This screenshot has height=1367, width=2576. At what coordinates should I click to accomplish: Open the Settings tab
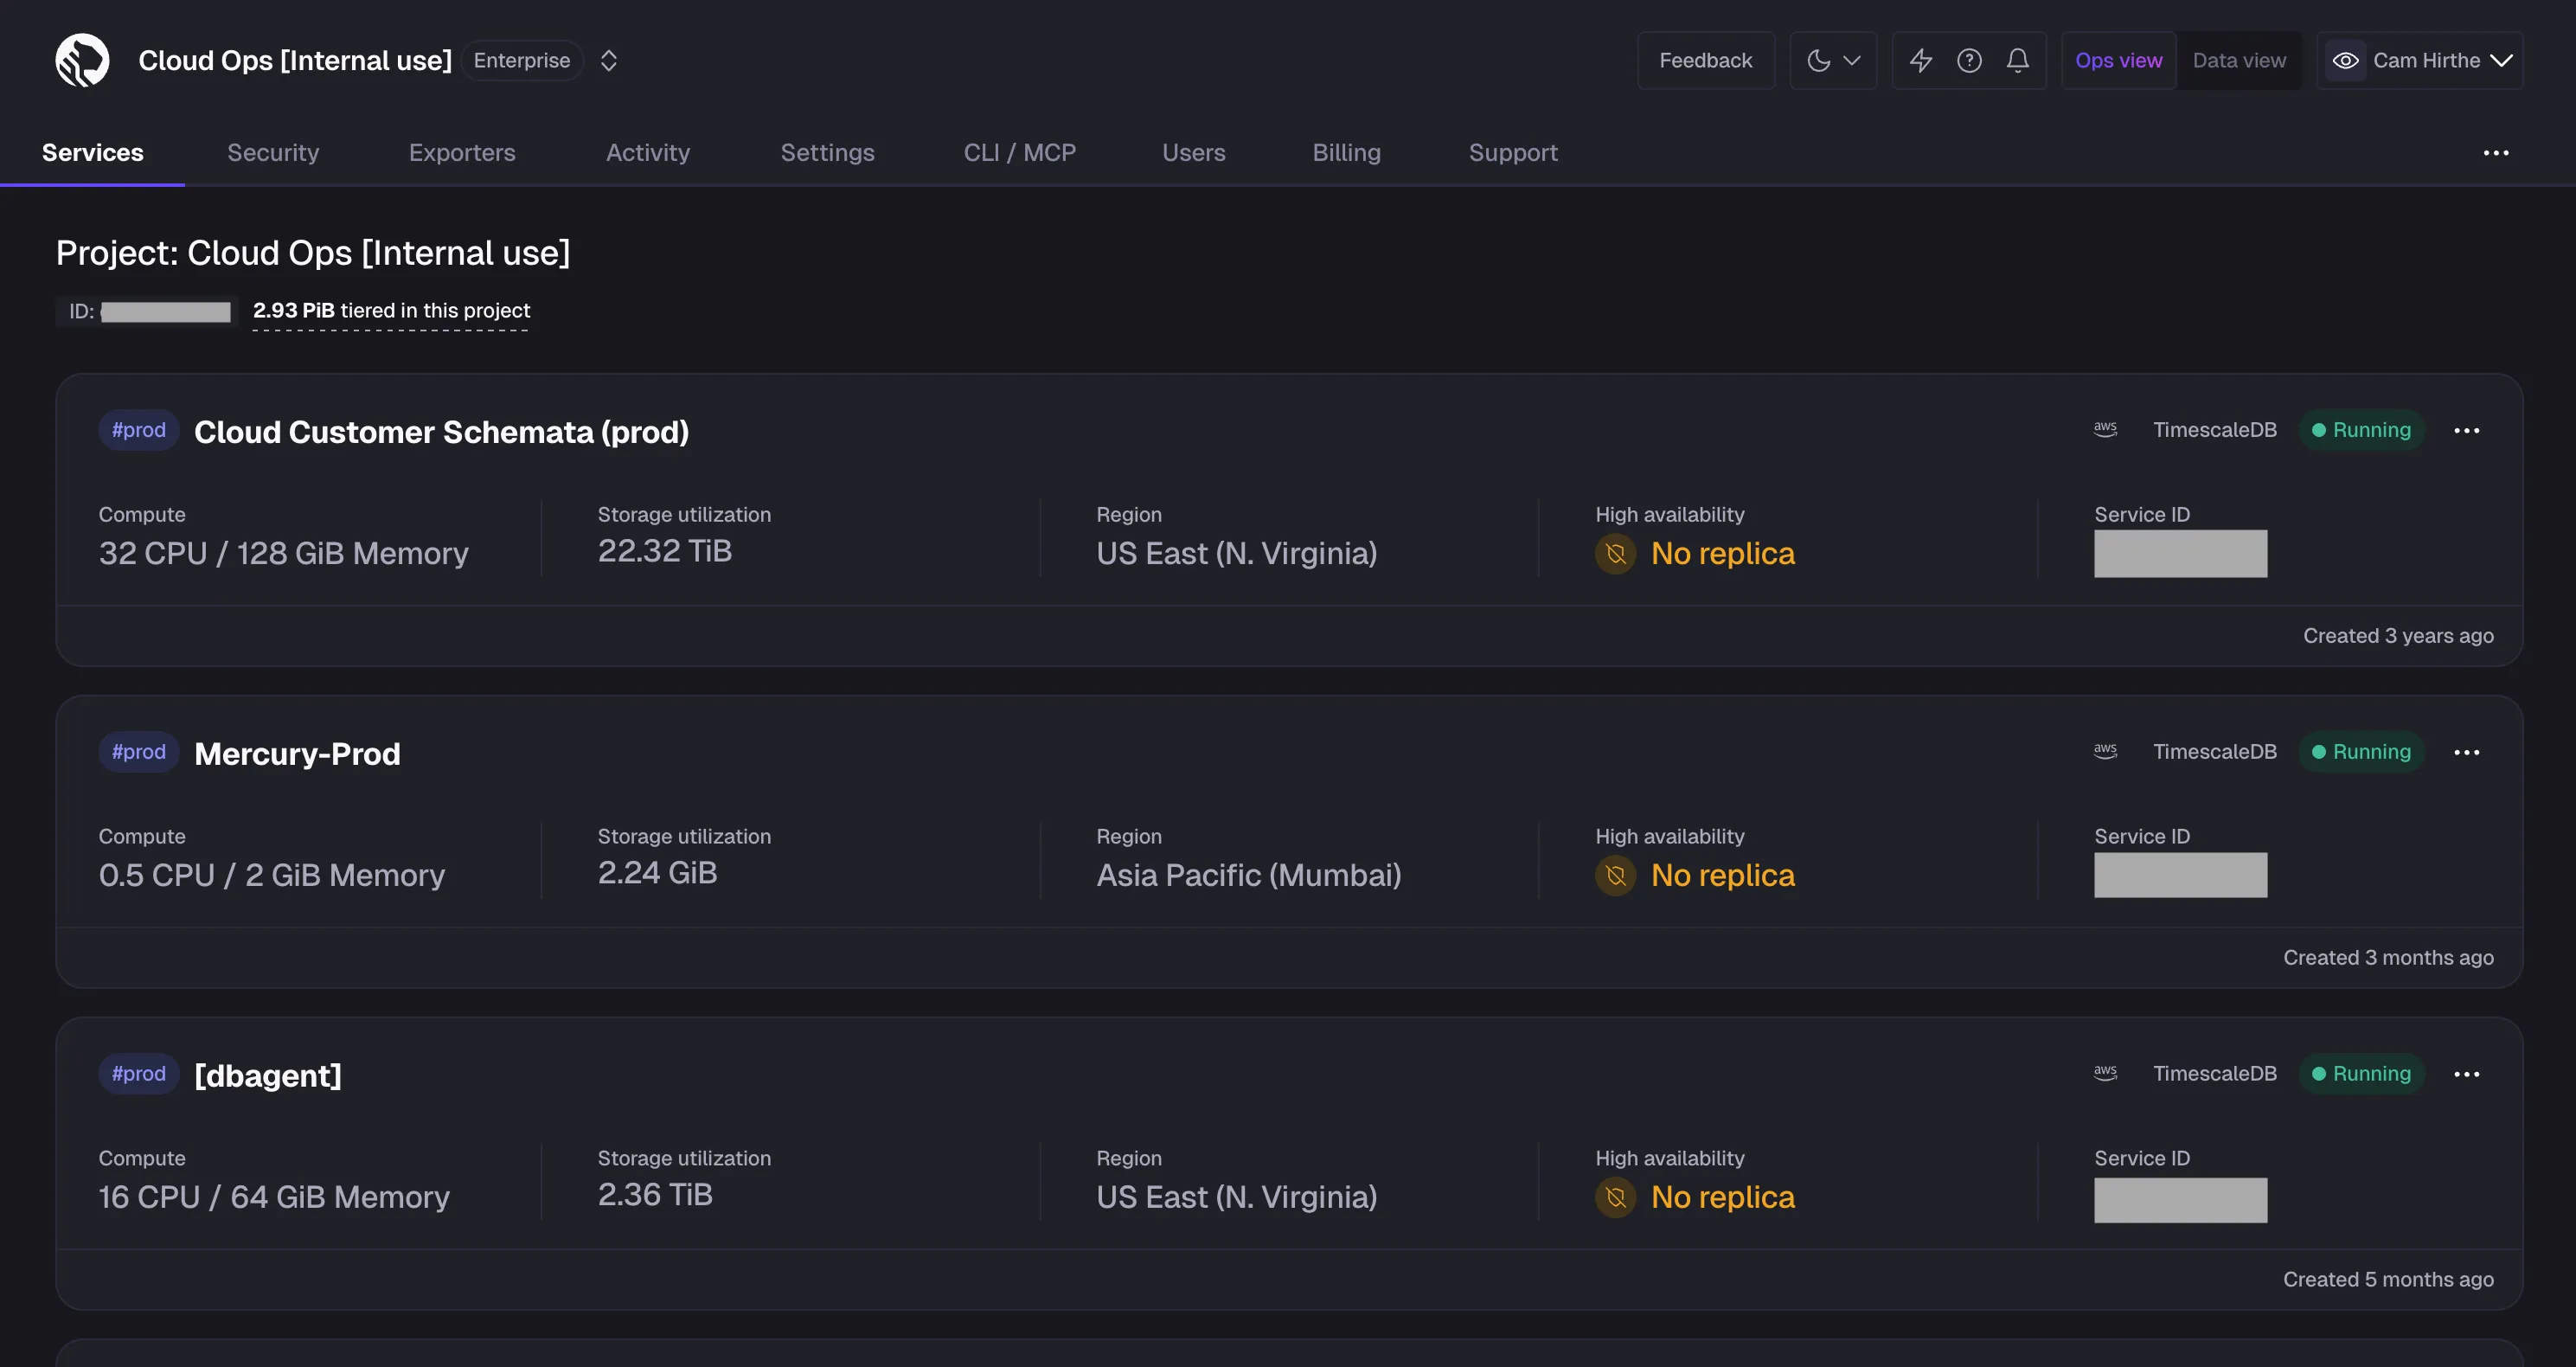(x=827, y=152)
